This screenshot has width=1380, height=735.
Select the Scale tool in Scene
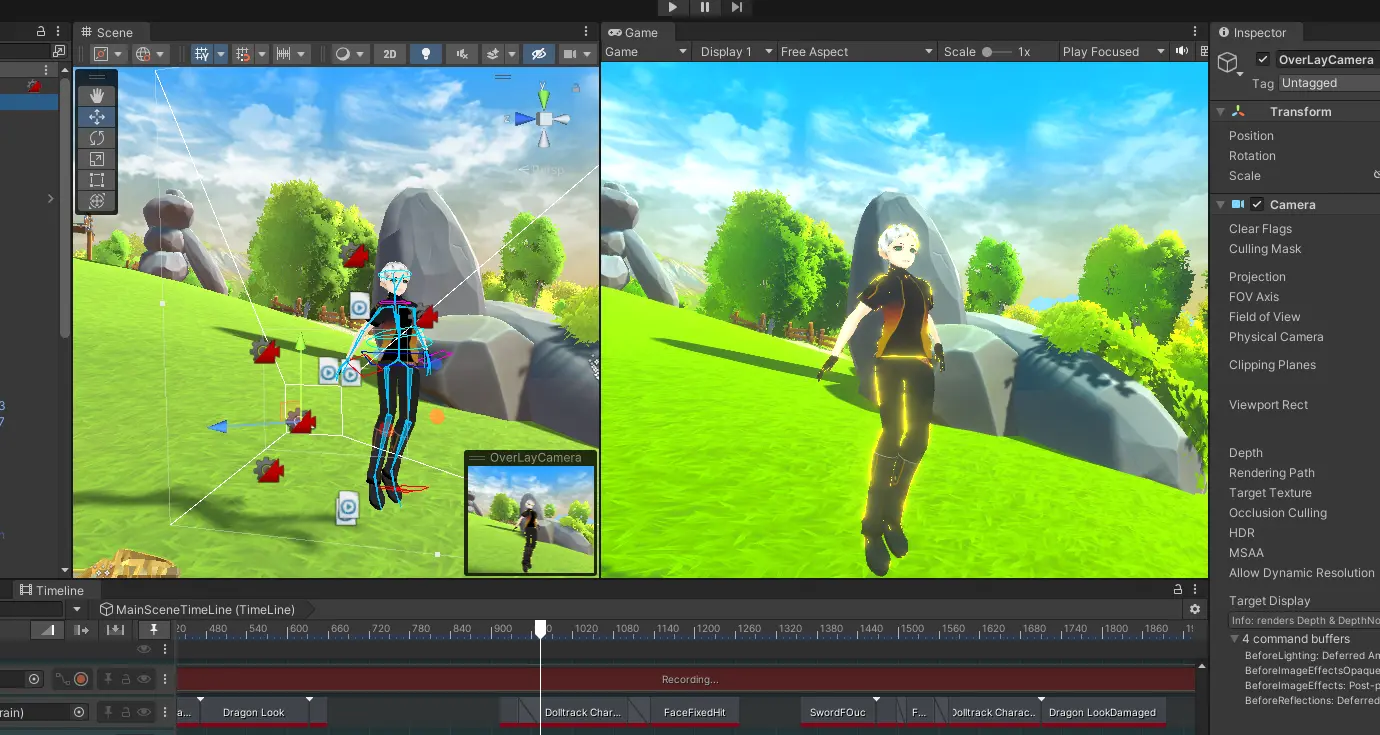pos(97,159)
